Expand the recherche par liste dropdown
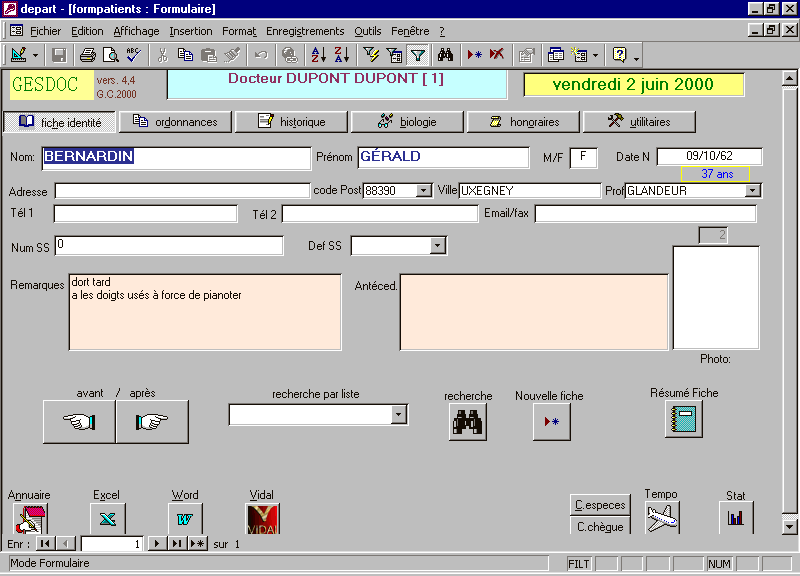This screenshot has width=800, height=576. pos(398,414)
